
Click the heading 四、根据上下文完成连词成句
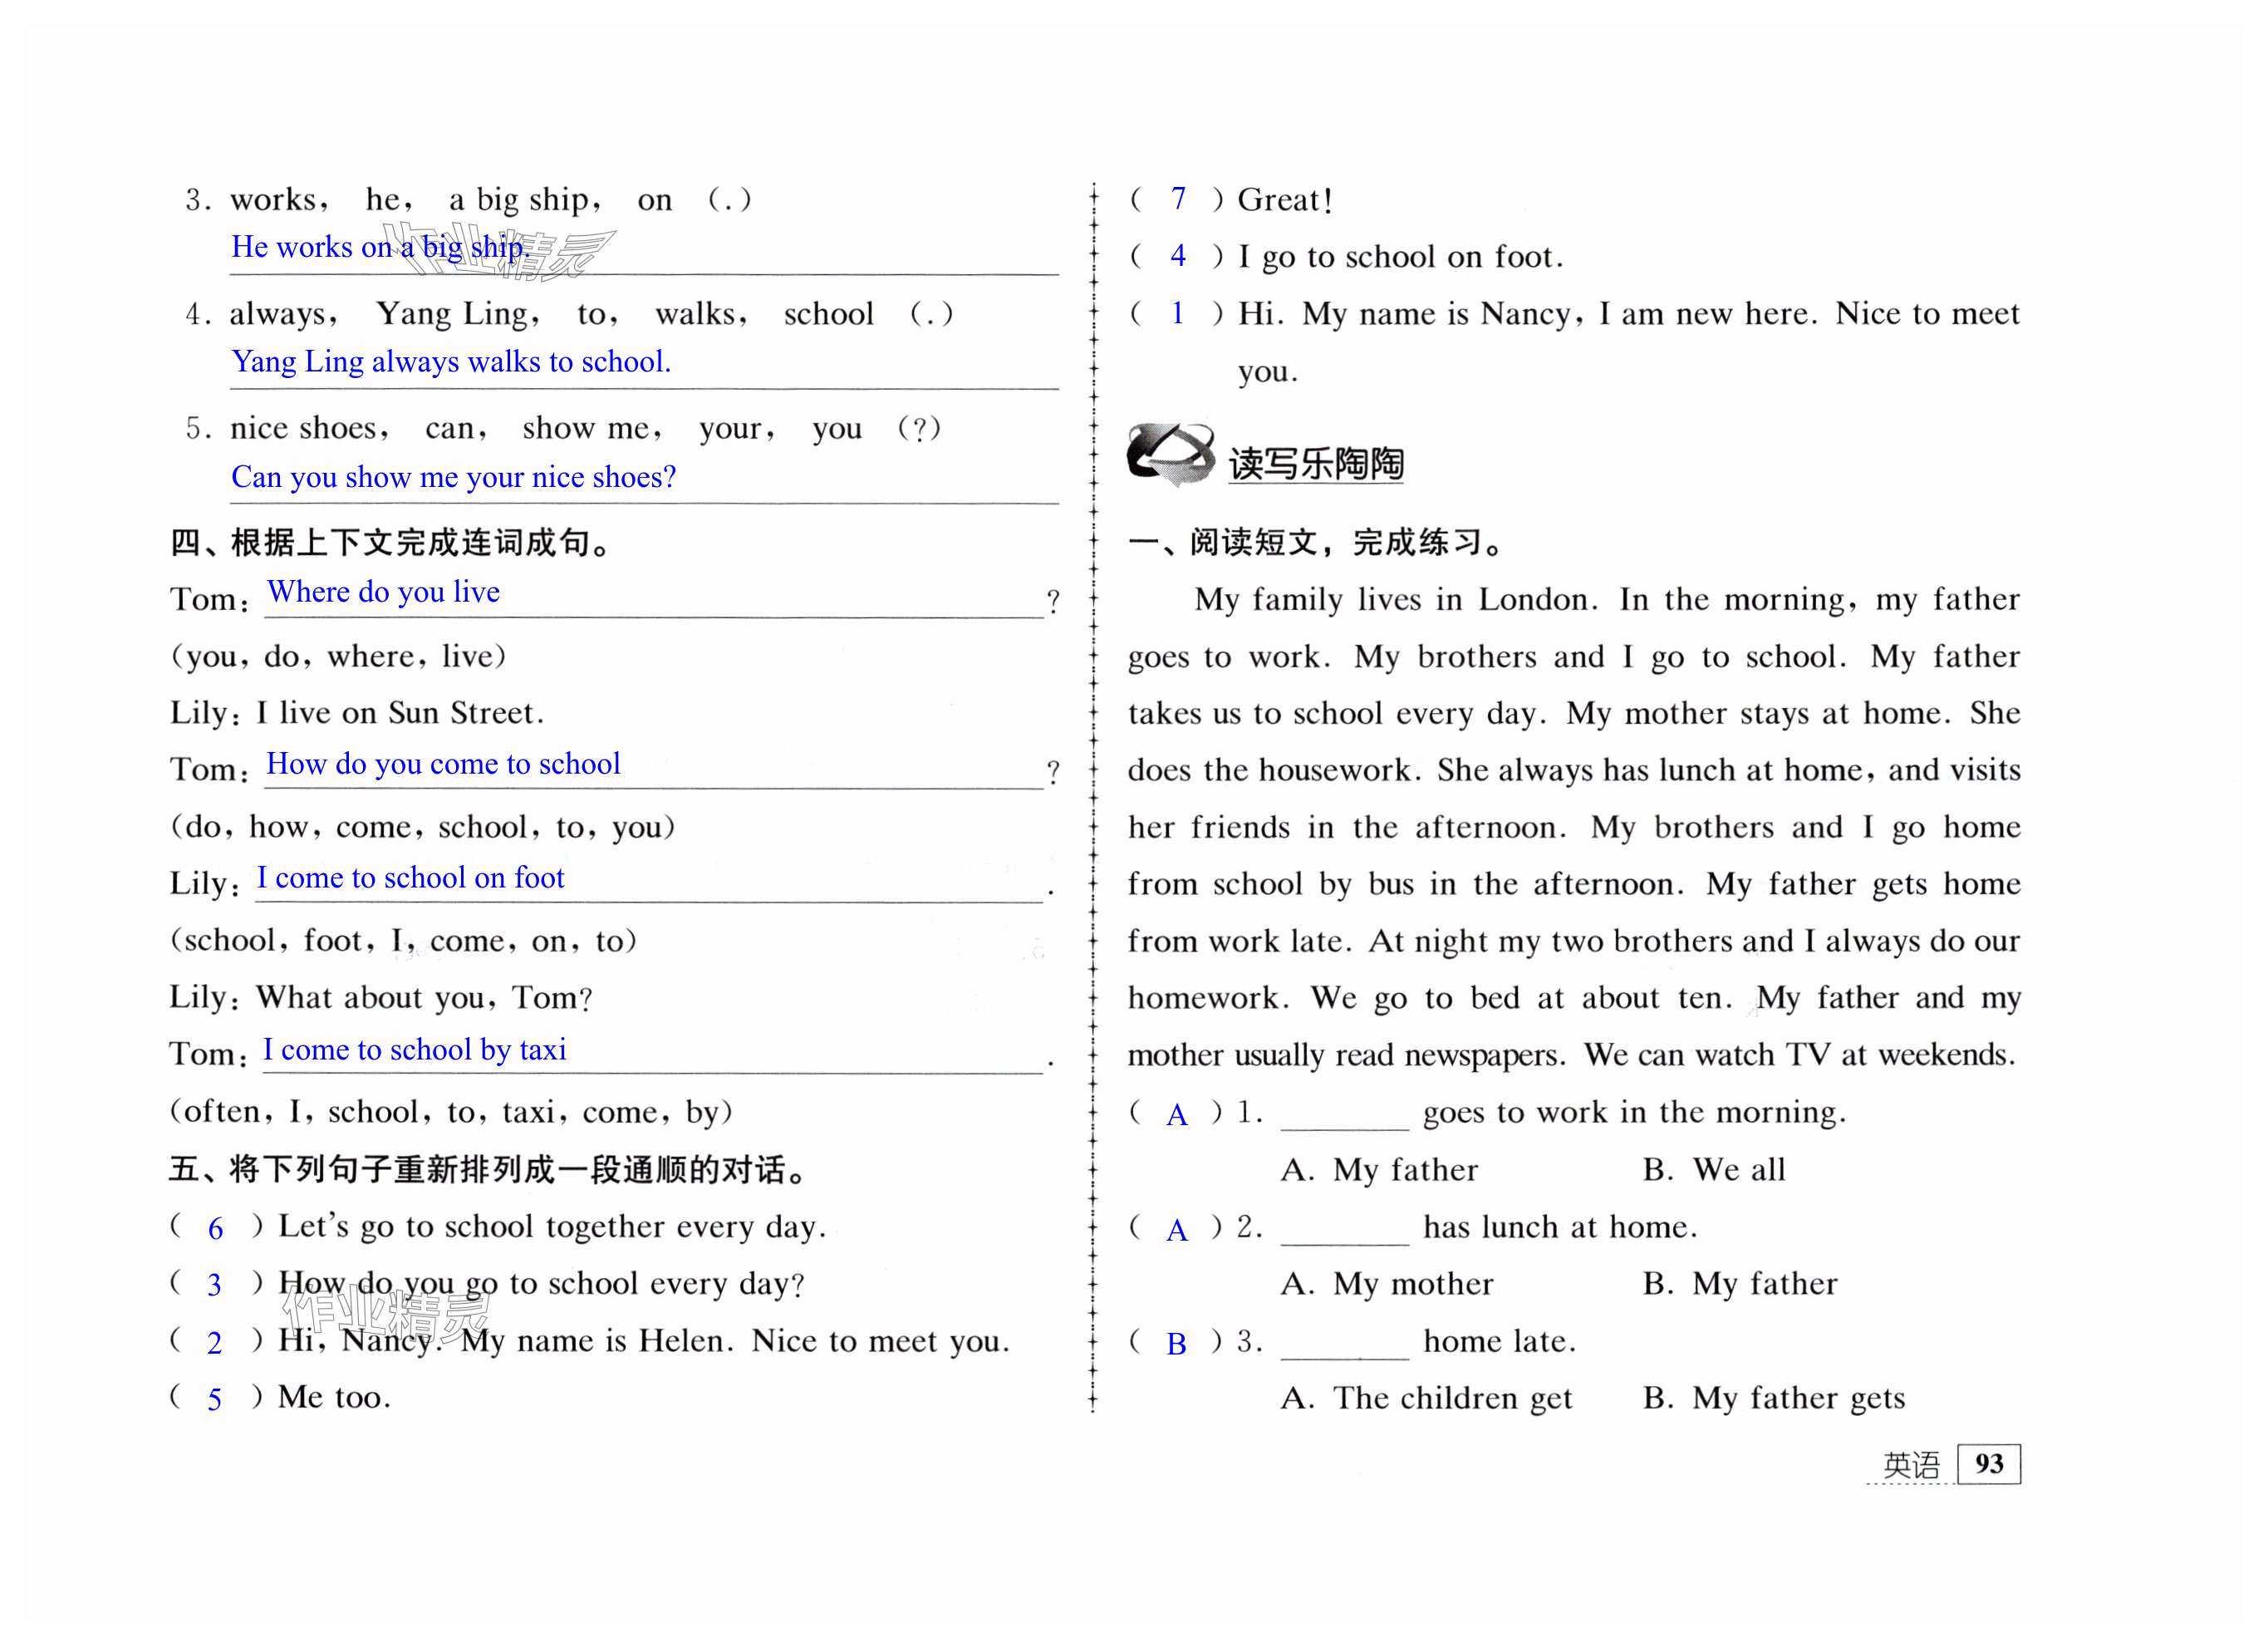click(390, 543)
